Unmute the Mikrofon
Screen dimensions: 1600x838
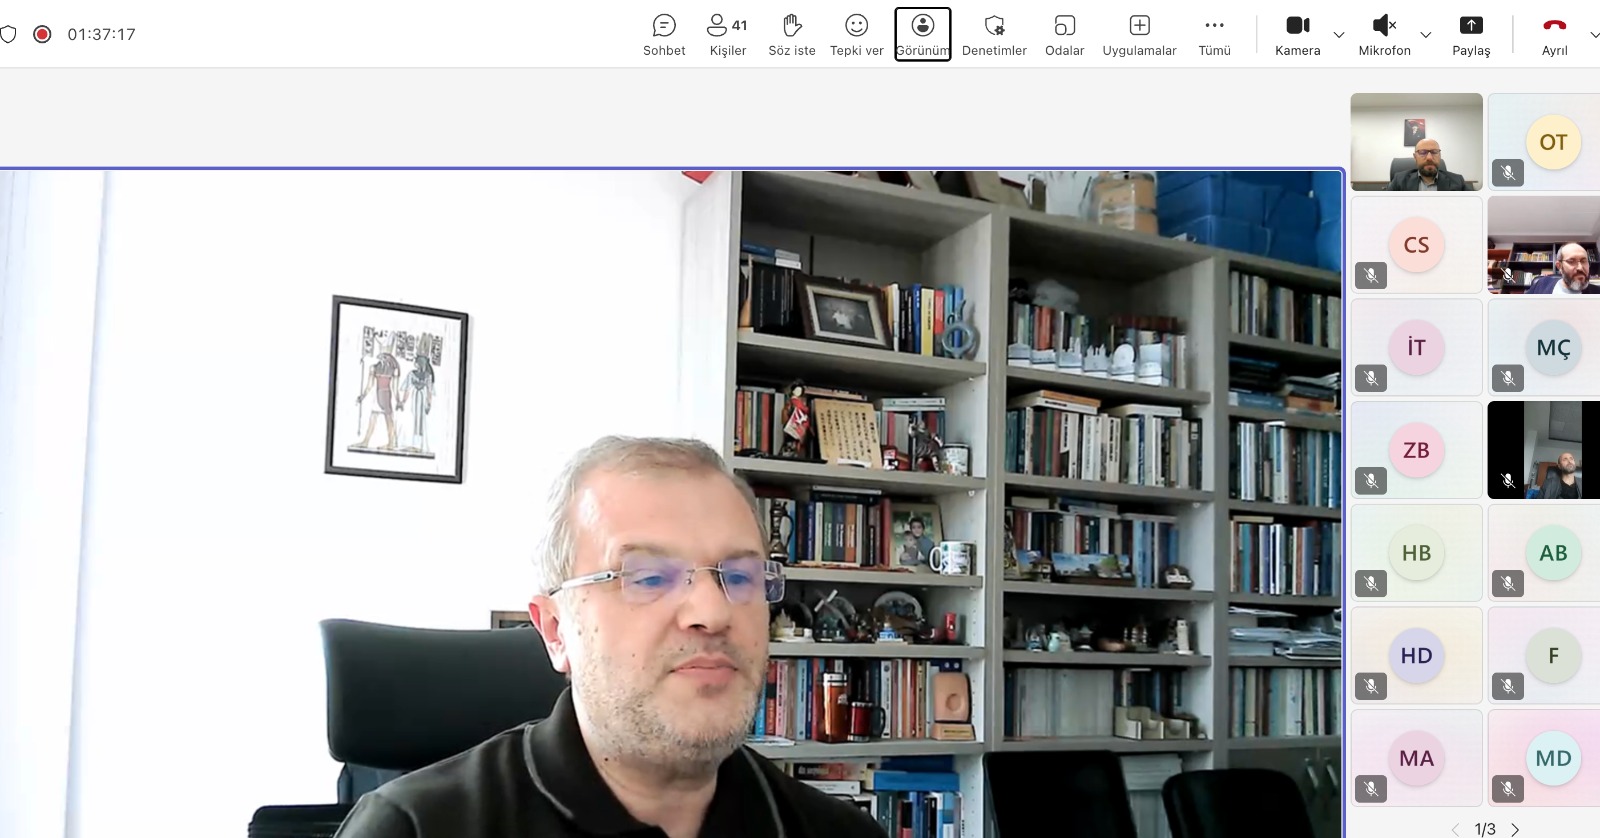tap(1384, 34)
